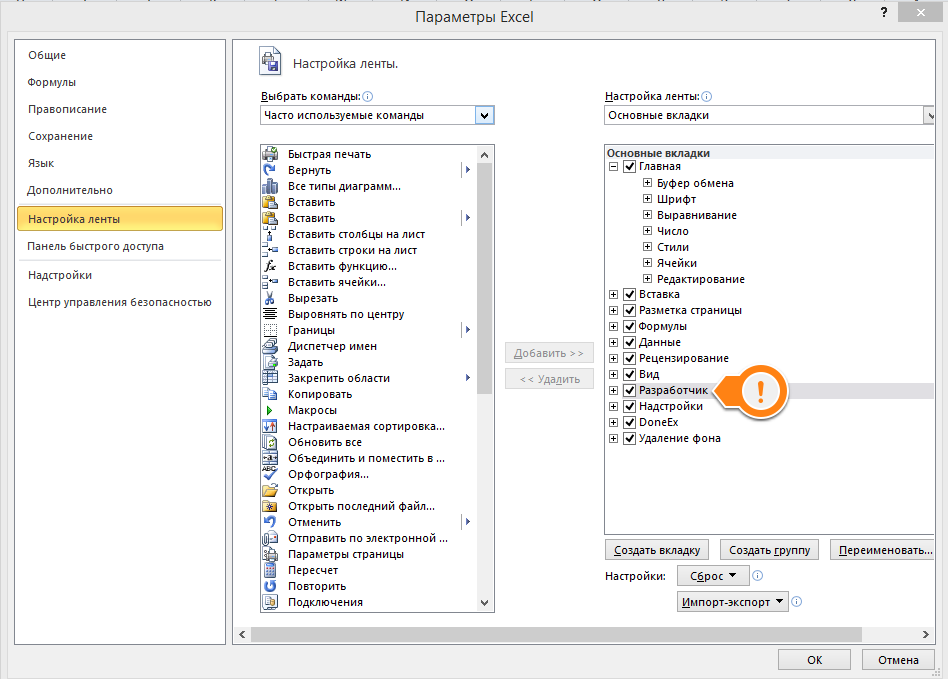Click the icon beside Задать
This screenshot has height=679, width=948.
(x=270, y=362)
